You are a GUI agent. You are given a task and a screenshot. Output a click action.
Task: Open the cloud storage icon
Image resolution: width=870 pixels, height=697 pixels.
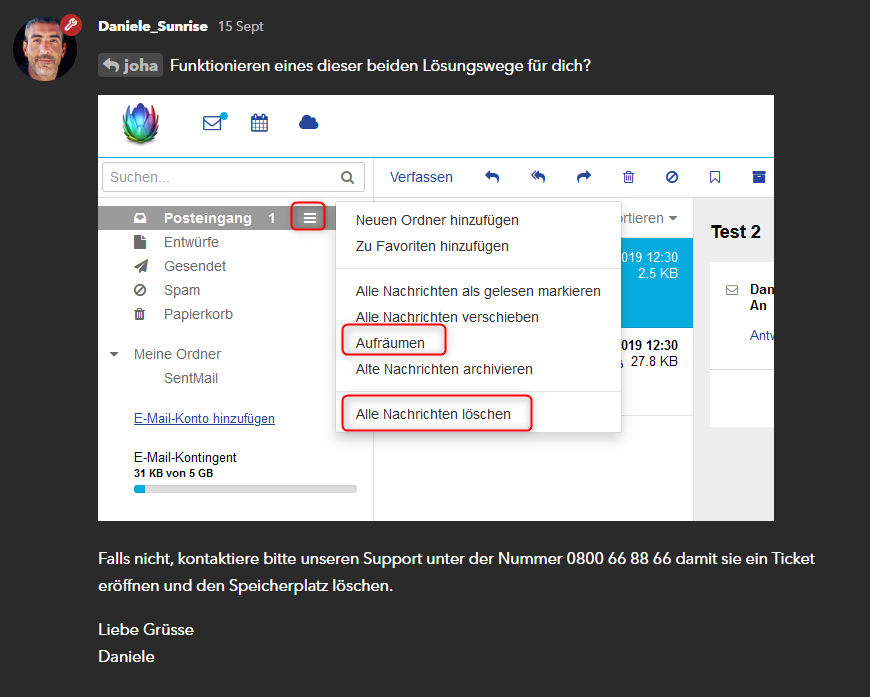click(x=309, y=122)
